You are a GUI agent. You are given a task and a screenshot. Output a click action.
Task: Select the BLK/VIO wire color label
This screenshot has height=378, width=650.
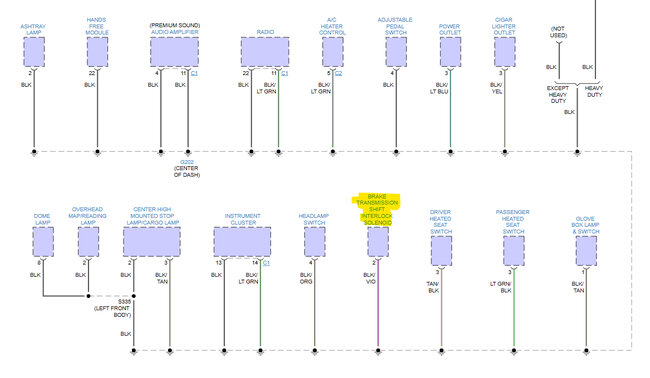click(369, 278)
